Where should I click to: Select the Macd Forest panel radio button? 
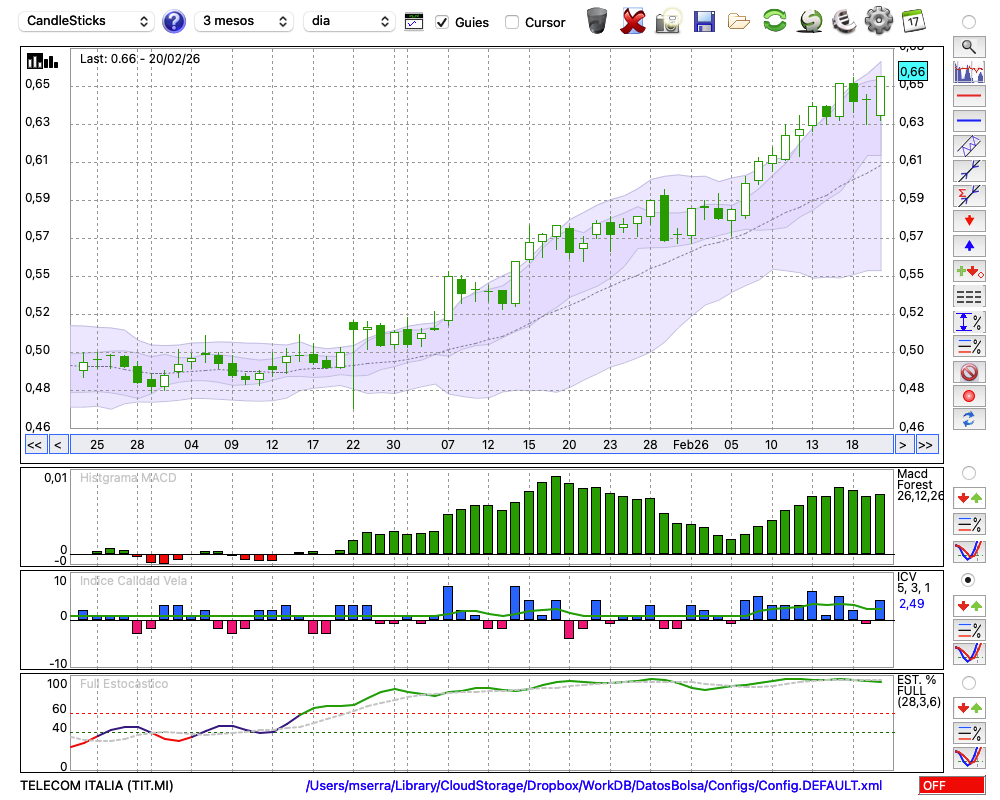[968, 472]
